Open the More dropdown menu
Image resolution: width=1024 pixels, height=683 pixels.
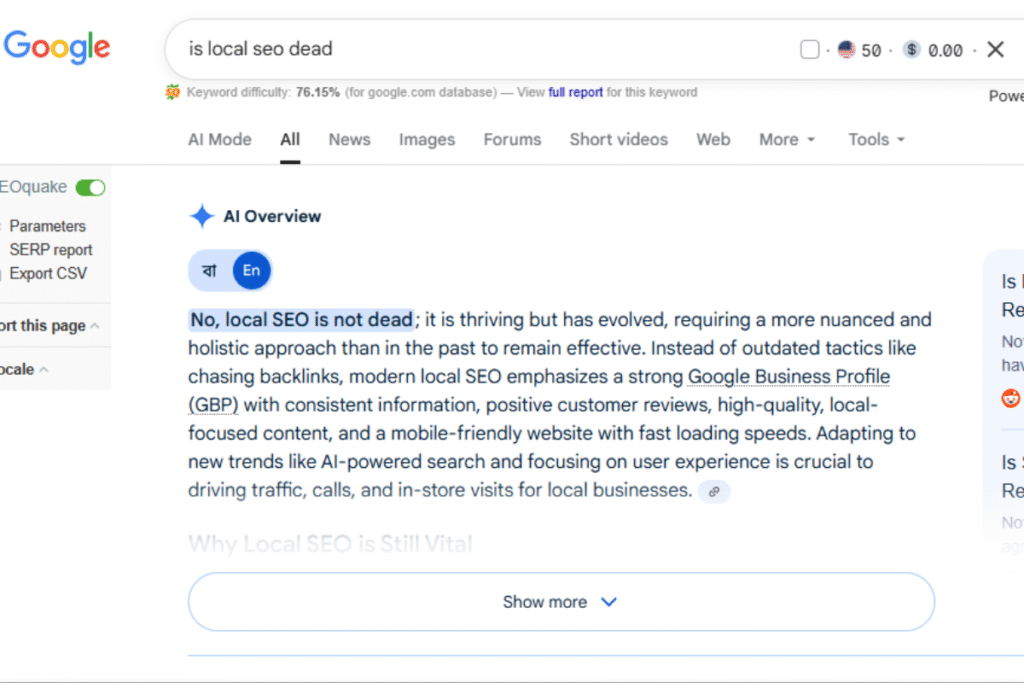tap(786, 140)
